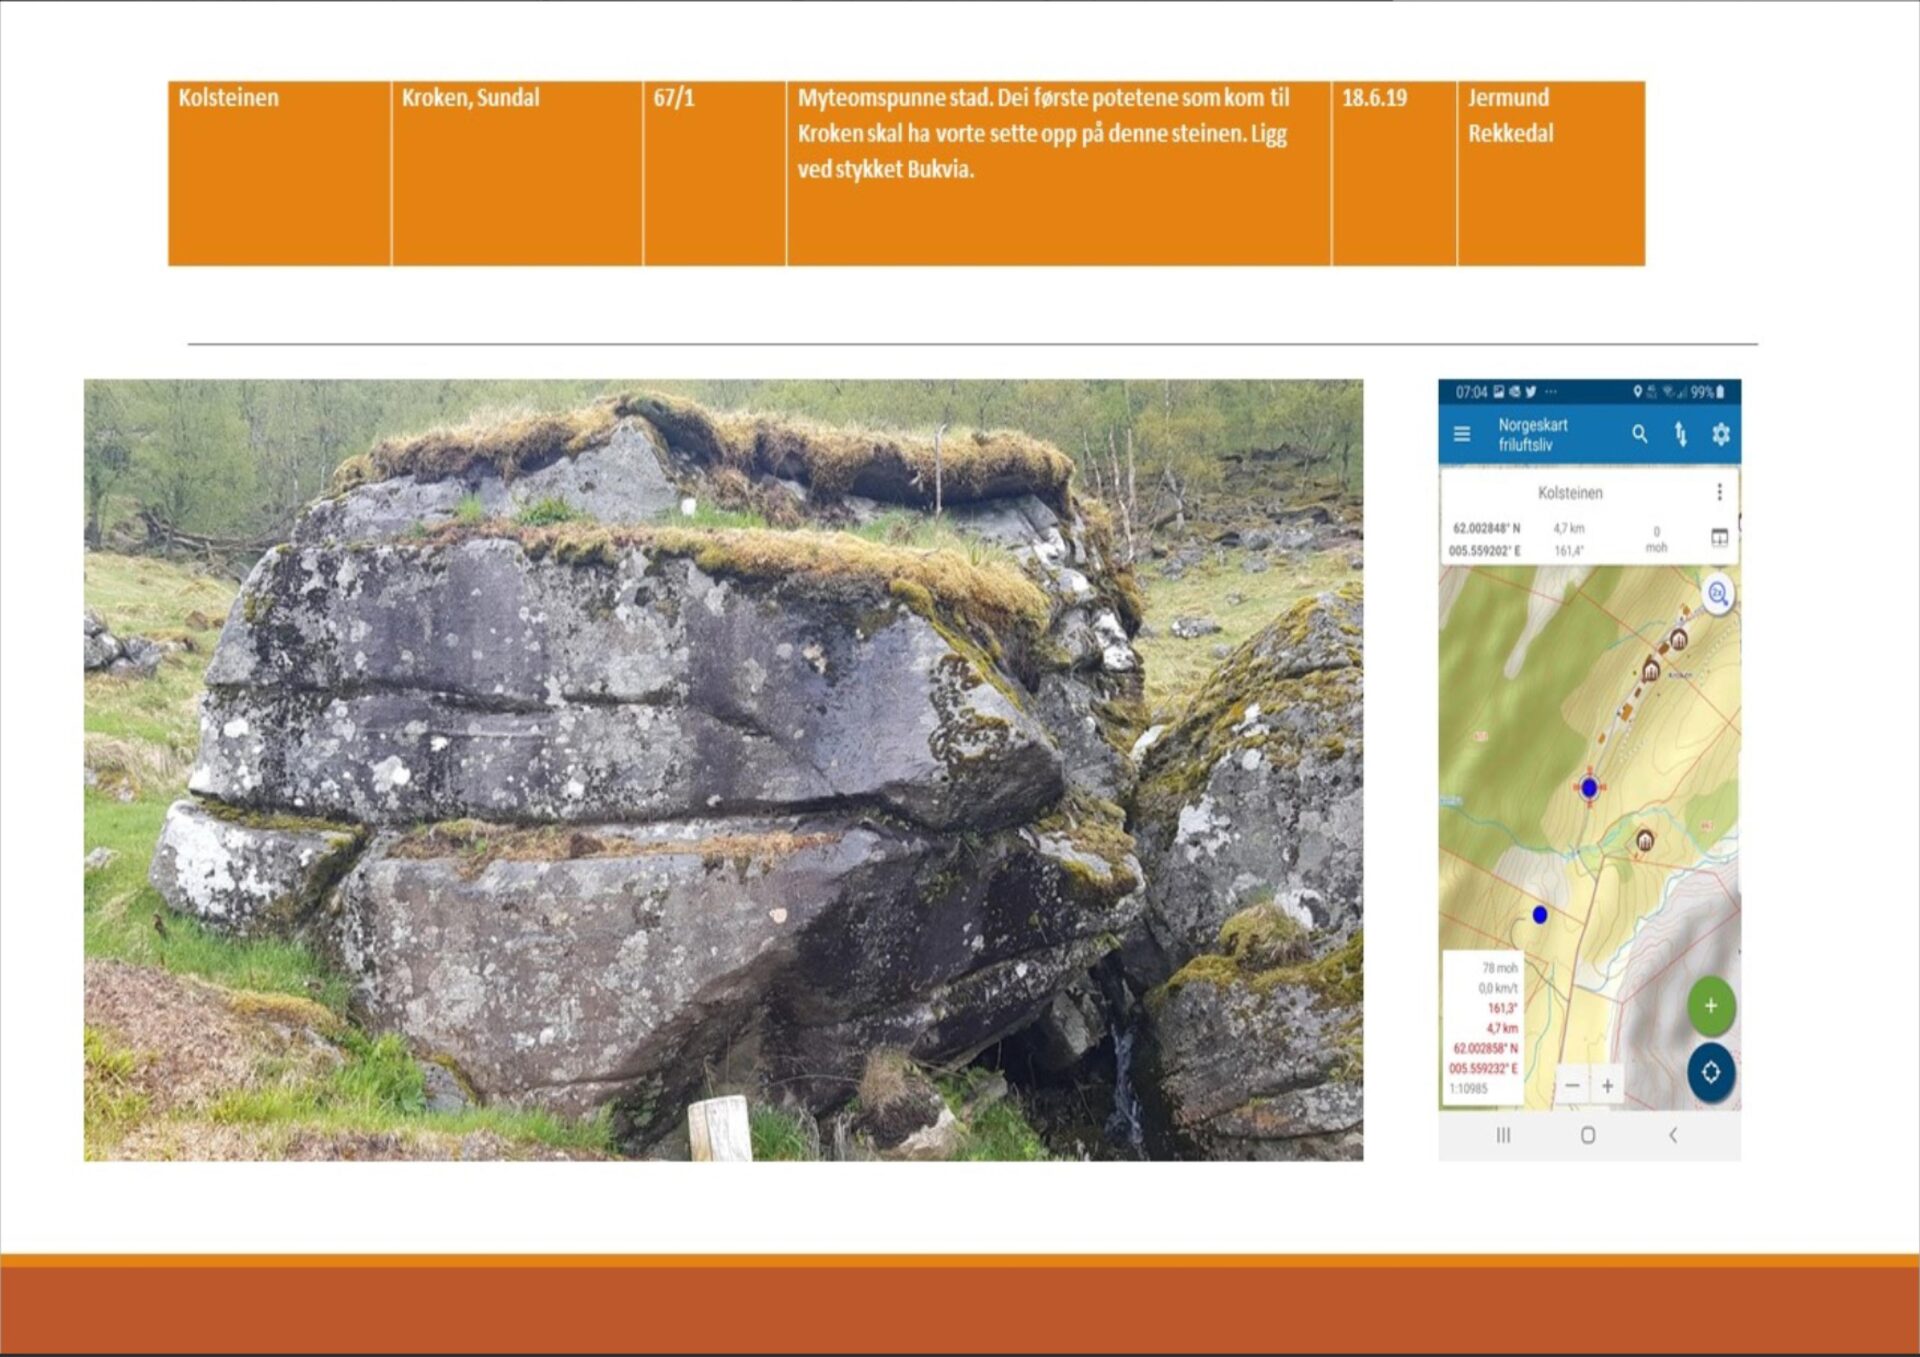This screenshot has width=1920, height=1357.
Task: Tap the Android back navigation arrow
Action: tap(1673, 1135)
